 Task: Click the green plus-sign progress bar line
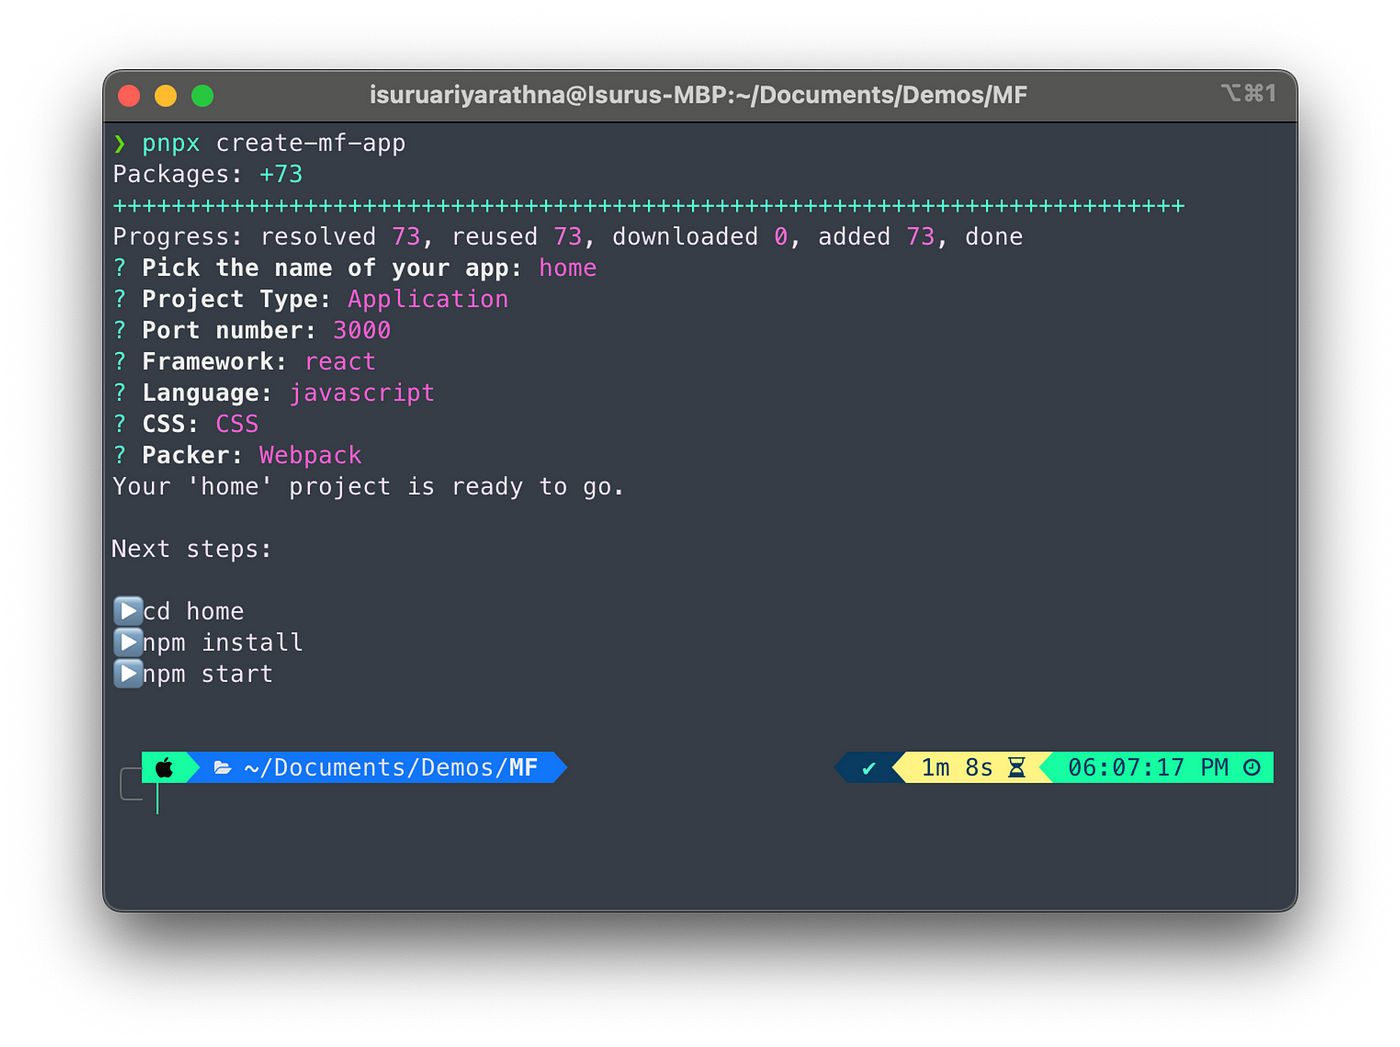coord(649,206)
